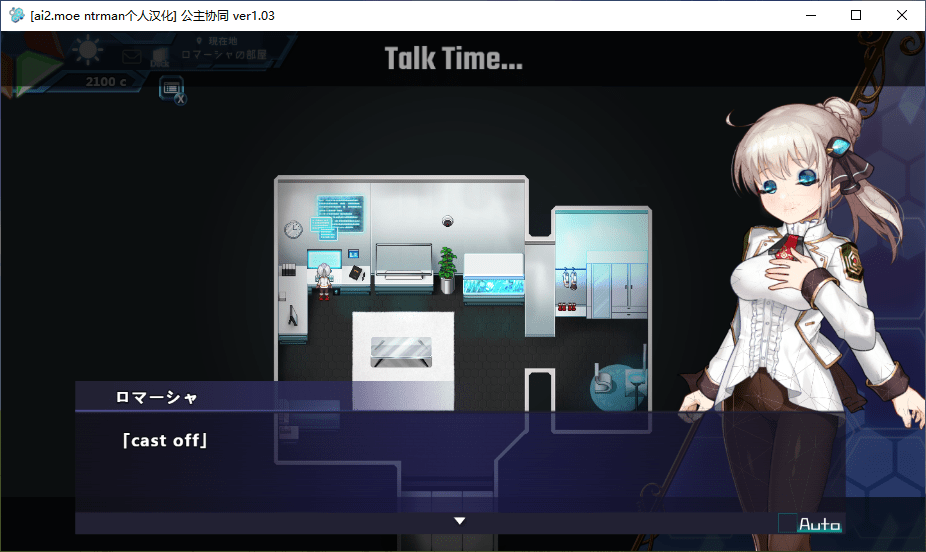The height and width of the screenshot is (552, 926).
Task: Click the window icon with X badge
Action: [x=172, y=89]
